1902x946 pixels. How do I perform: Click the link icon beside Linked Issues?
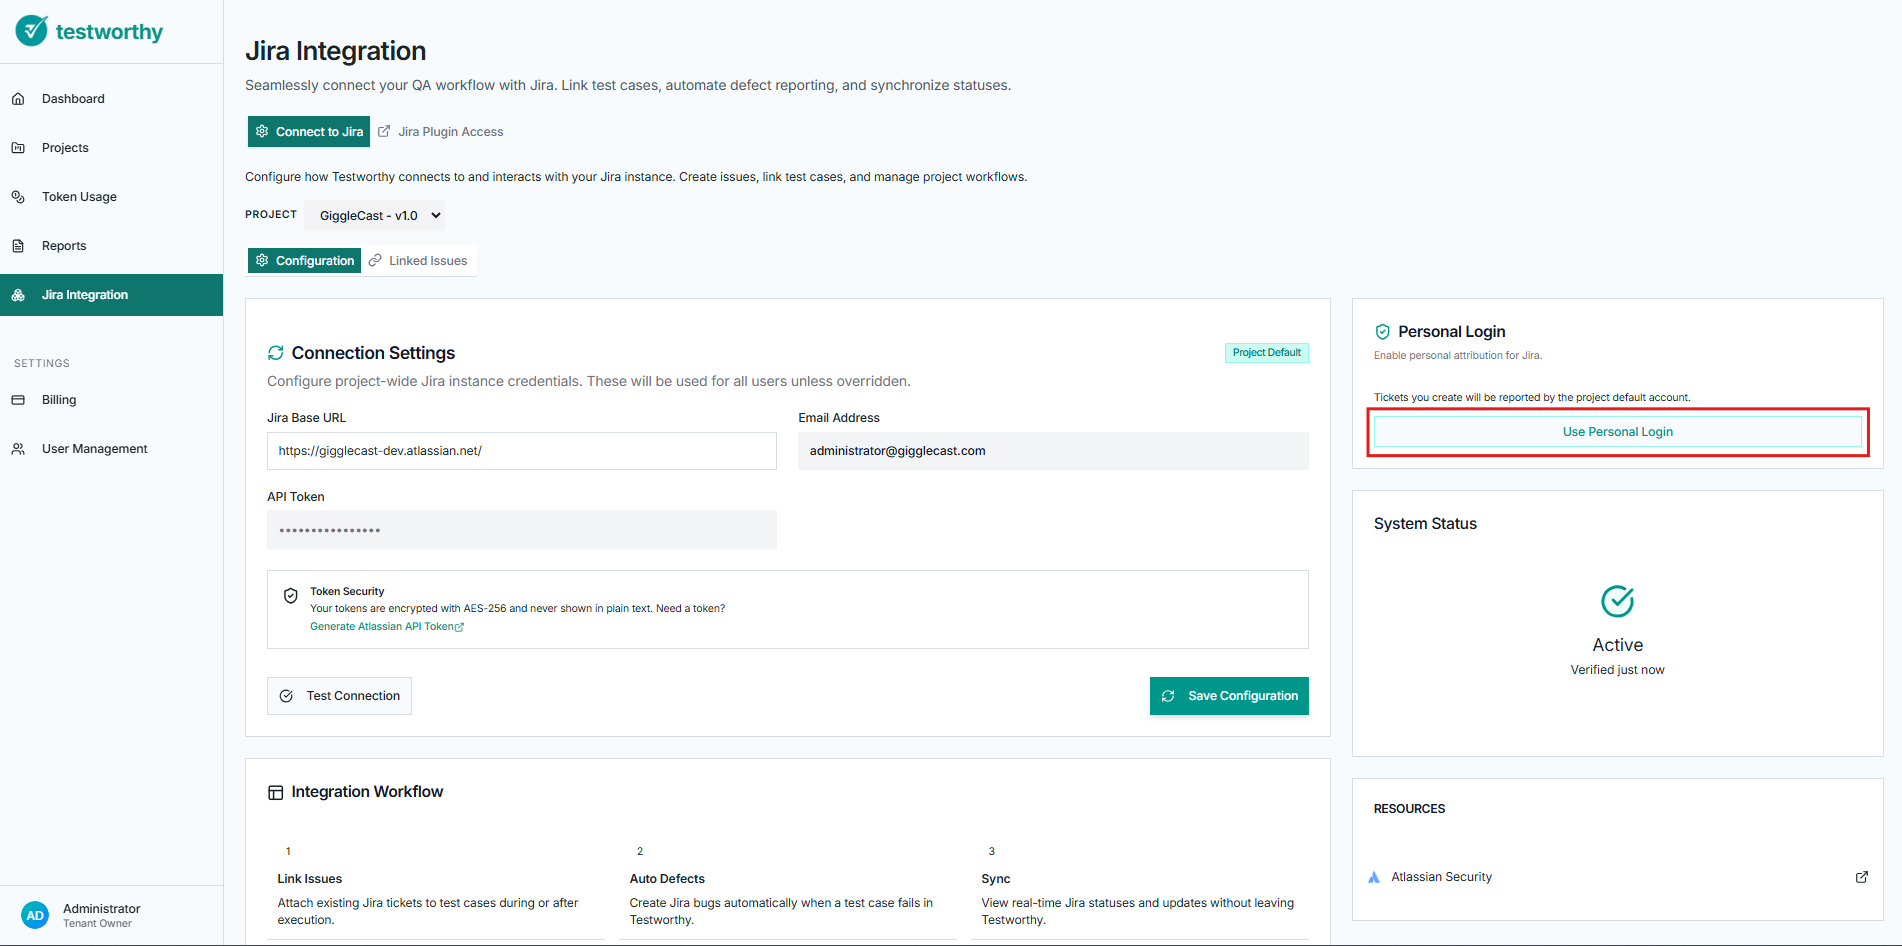pyautogui.click(x=375, y=260)
